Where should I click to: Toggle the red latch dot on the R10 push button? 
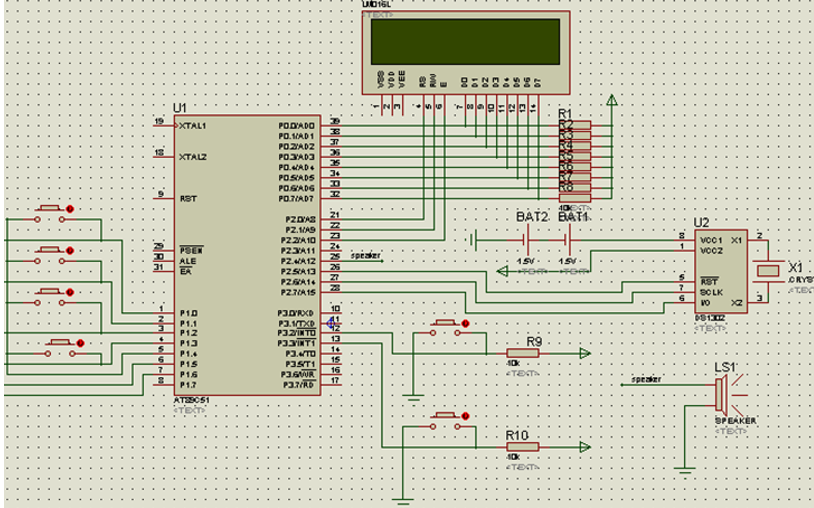[x=465, y=416]
